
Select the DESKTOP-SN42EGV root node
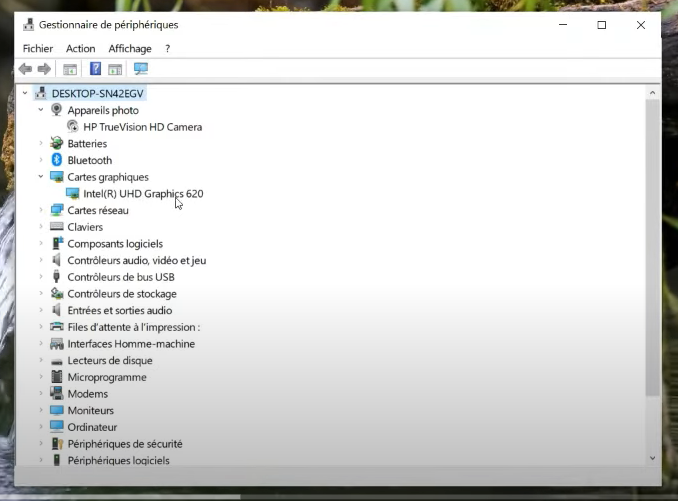[x=98, y=93]
